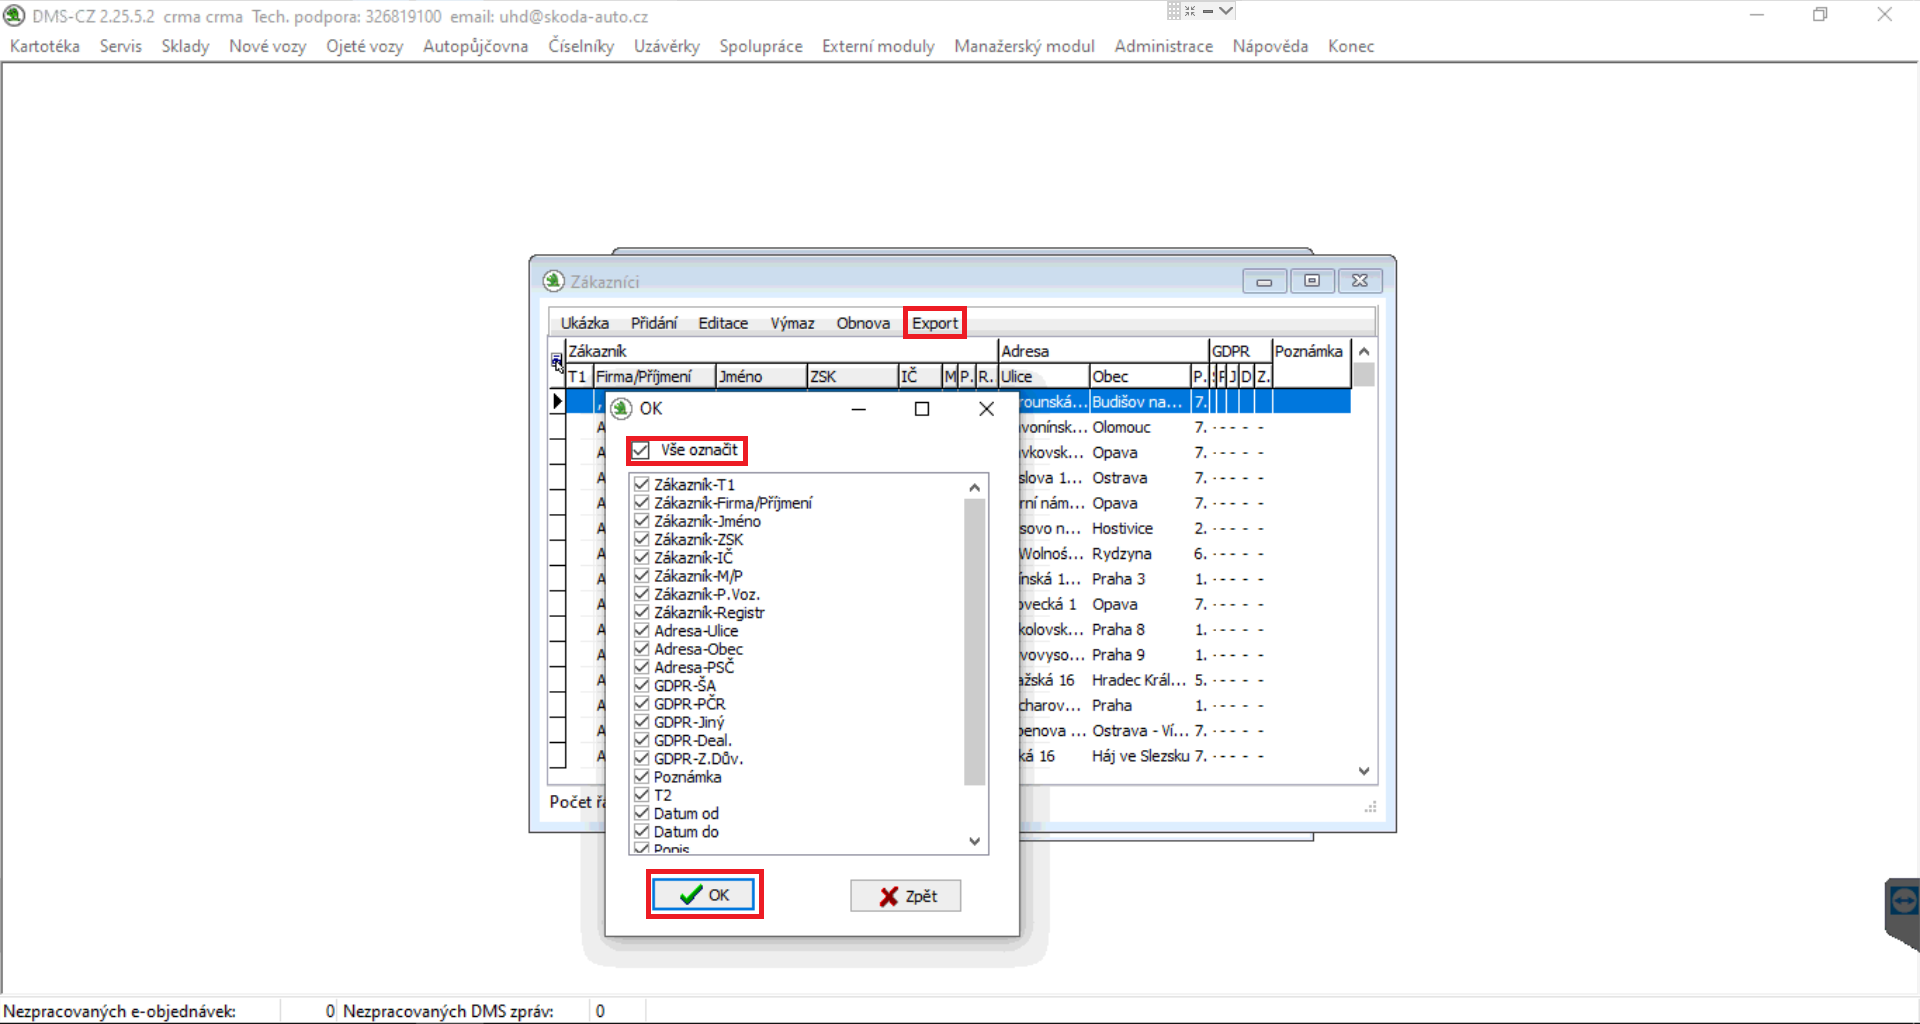This screenshot has width=1920, height=1024.
Task: Open the Export menu in Zákazníci
Action: click(x=934, y=323)
